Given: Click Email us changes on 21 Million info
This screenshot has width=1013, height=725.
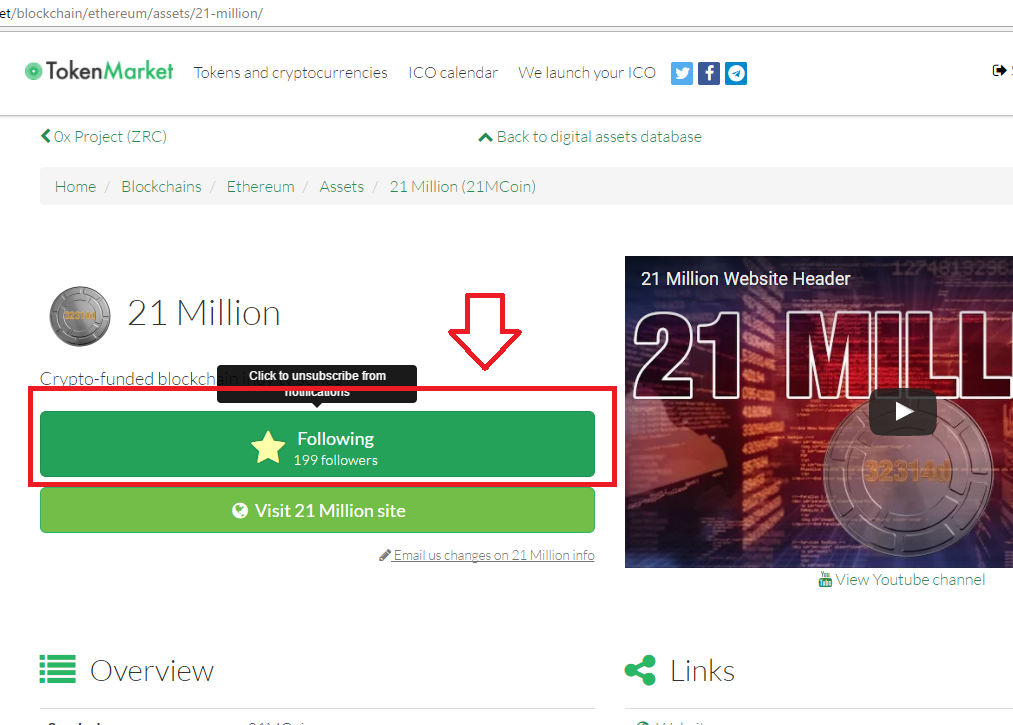Looking at the screenshot, I should tap(494, 555).
